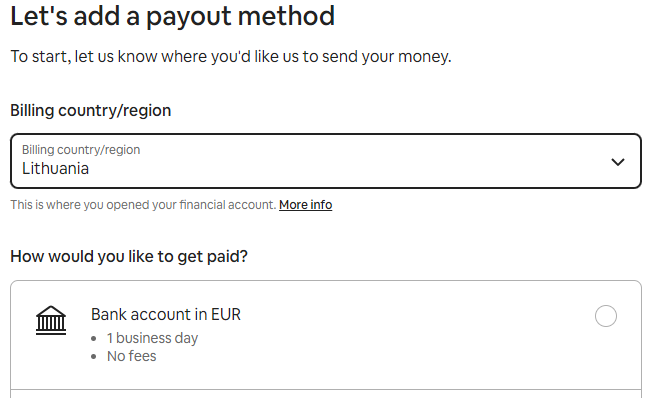Click the chevron arrow in the billing country field

point(617,162)
